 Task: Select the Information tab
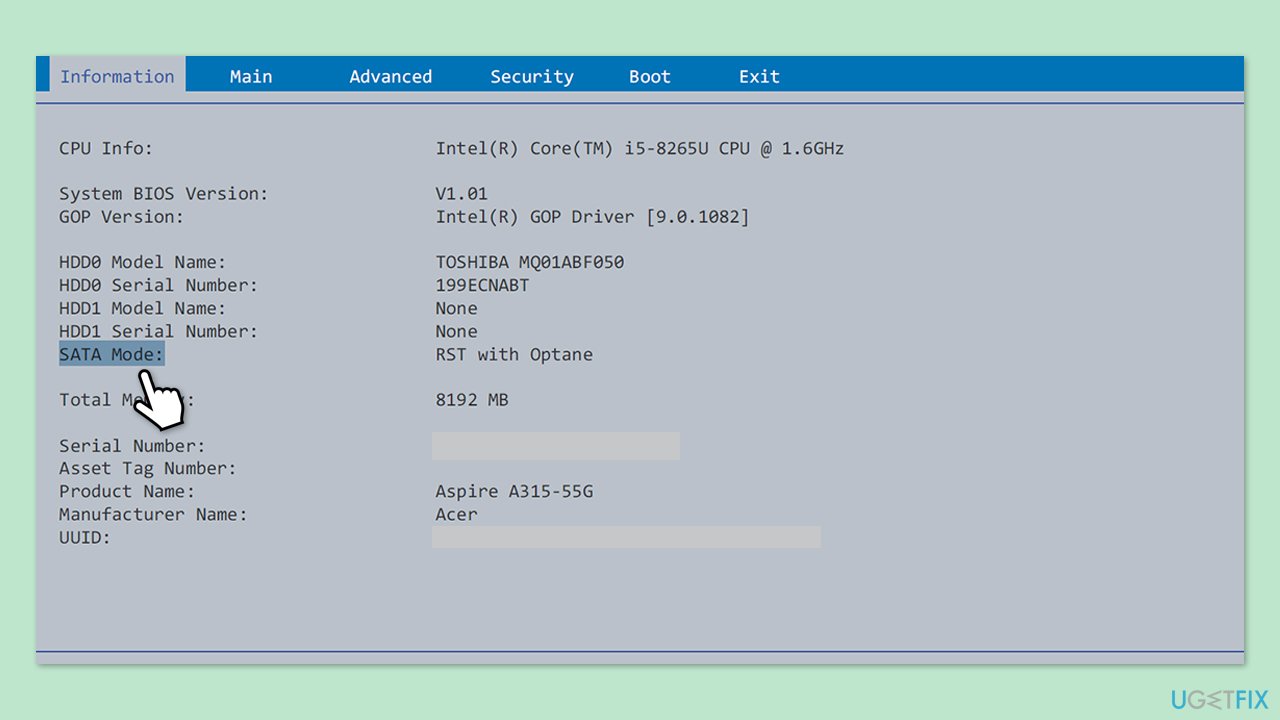[x=117, y=76]
